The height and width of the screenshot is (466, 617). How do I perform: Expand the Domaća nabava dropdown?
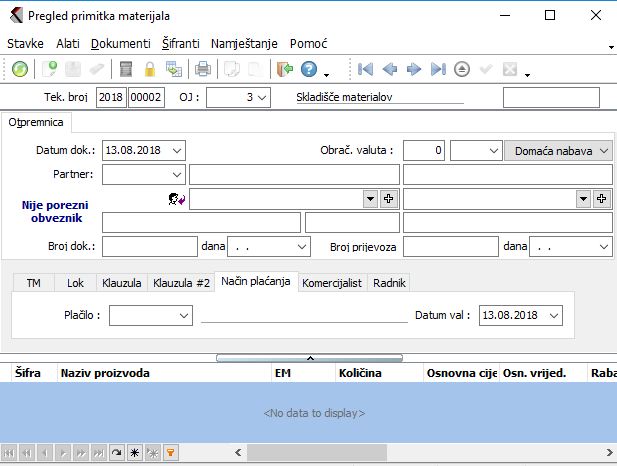(603, 150)
